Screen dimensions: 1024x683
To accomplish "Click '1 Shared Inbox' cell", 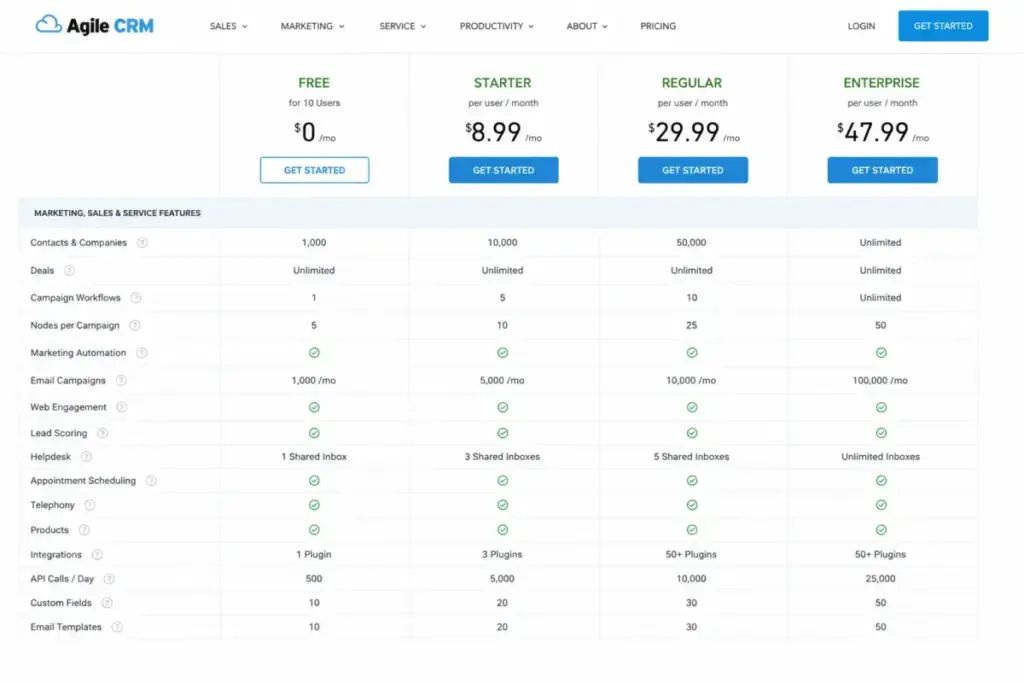I will [314, 456].
